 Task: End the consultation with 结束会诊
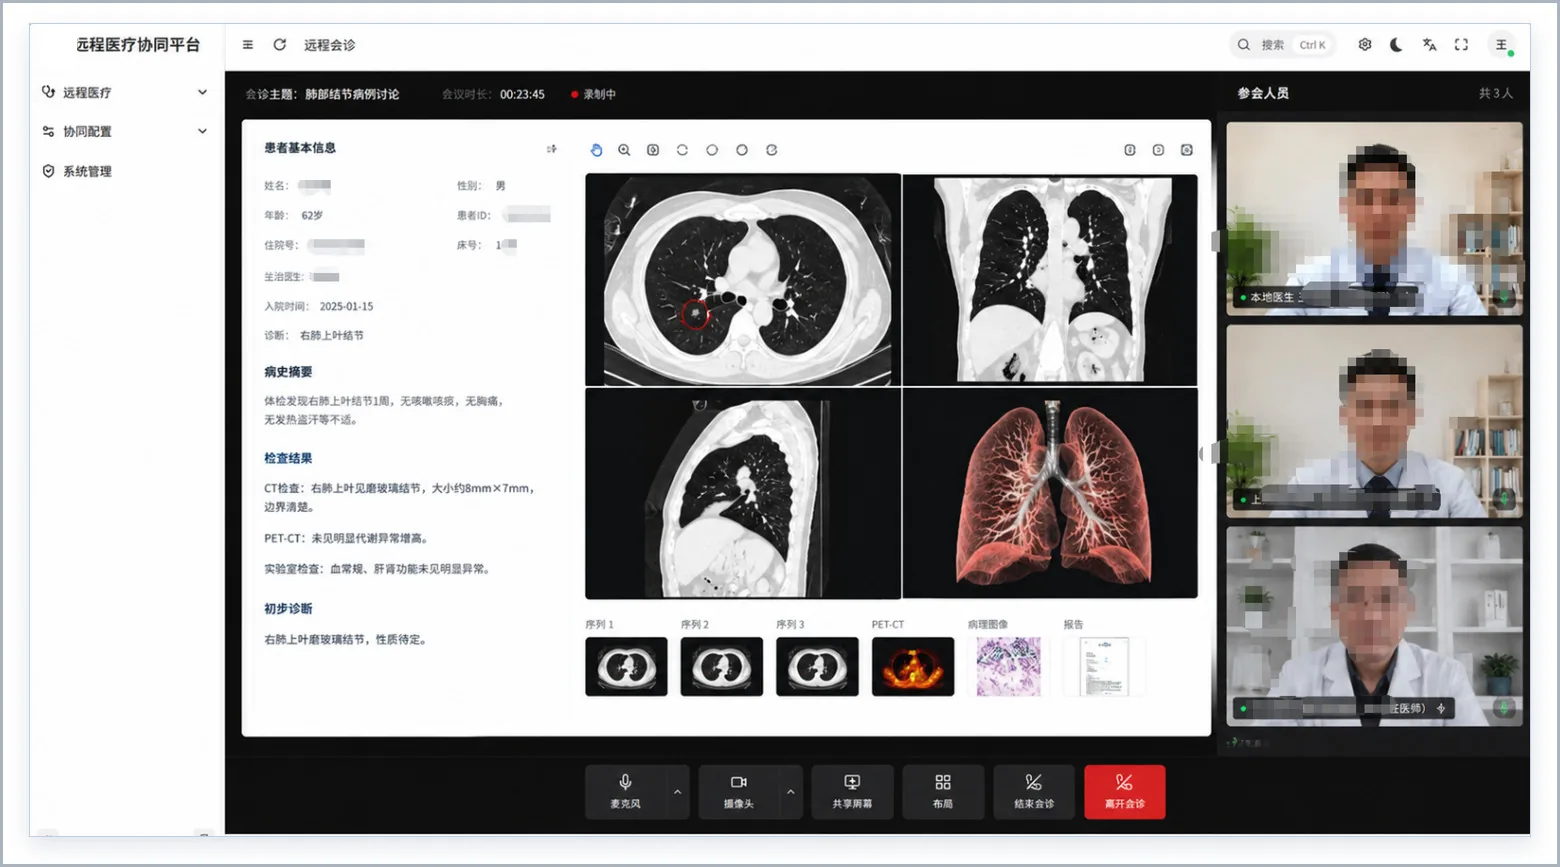pyautogui.click(x=1034, y=792)
